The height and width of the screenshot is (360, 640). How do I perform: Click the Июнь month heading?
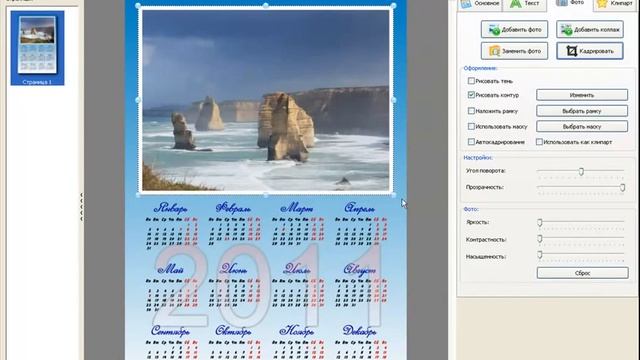click(233, 269)
